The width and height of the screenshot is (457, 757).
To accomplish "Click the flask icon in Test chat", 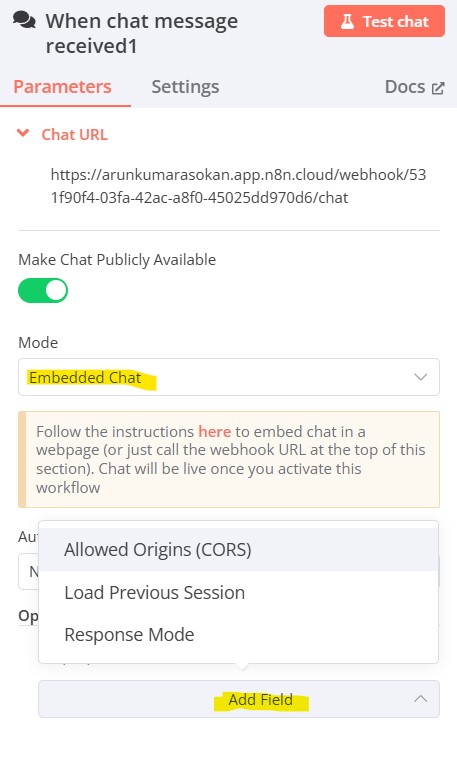I will point(347,21).
